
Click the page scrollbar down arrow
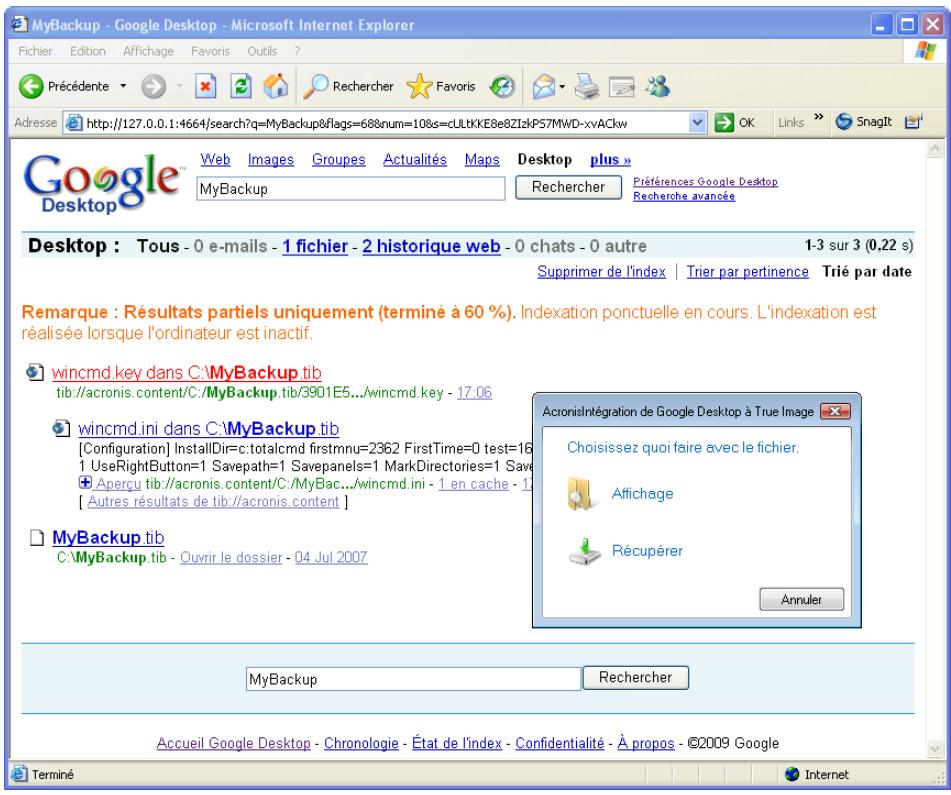click(x=935, y=748)
